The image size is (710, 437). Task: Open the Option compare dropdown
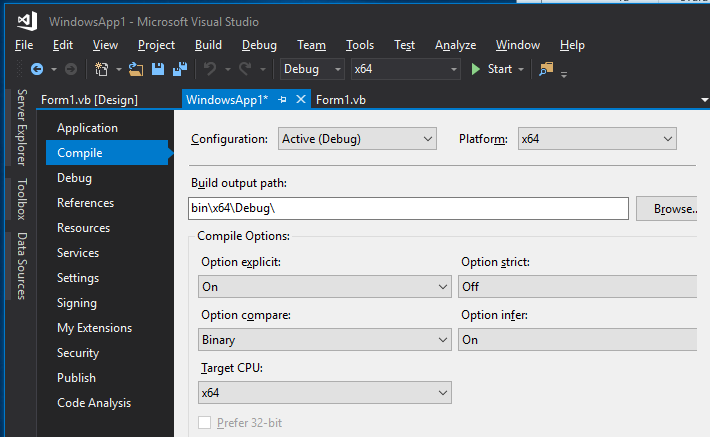pos(324,340)
